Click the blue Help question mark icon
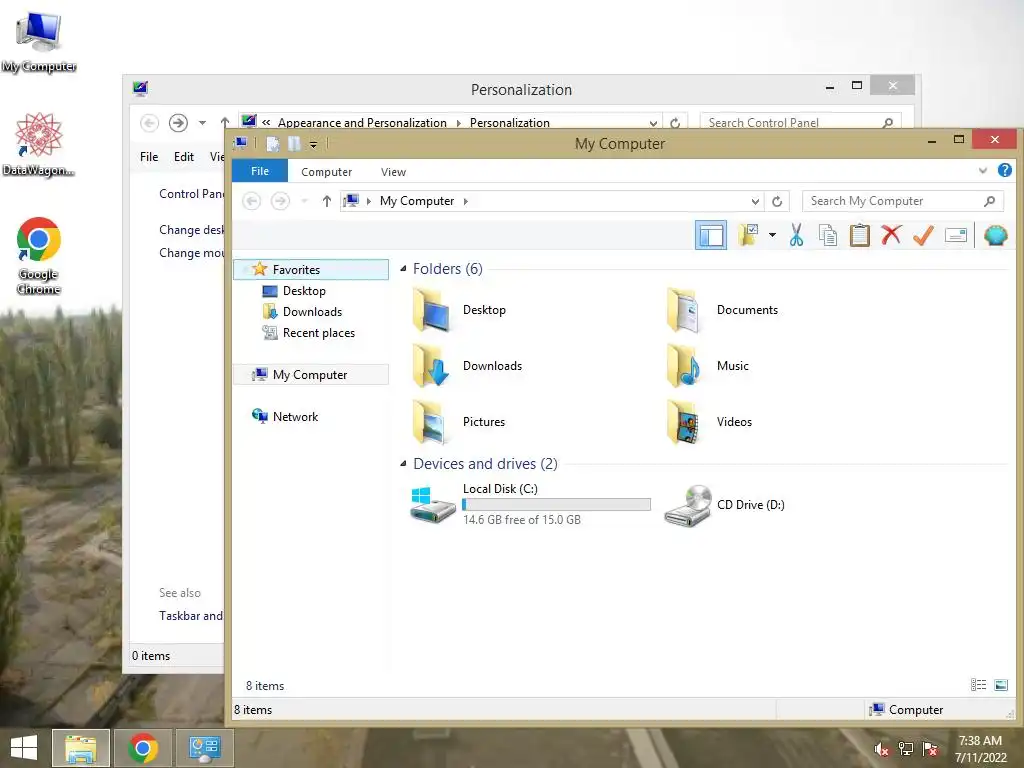The height and width of the screenshot is (768, 1024). [x=1004, y=170]
